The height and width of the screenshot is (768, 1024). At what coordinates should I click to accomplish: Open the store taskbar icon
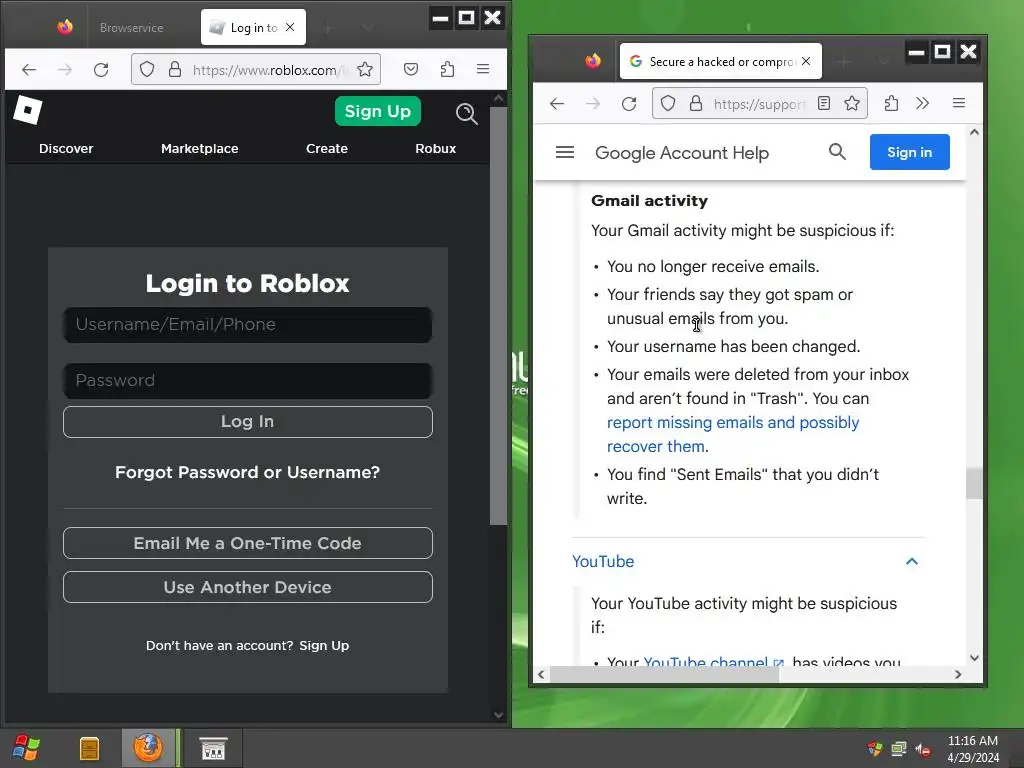(x=213, y=748)
